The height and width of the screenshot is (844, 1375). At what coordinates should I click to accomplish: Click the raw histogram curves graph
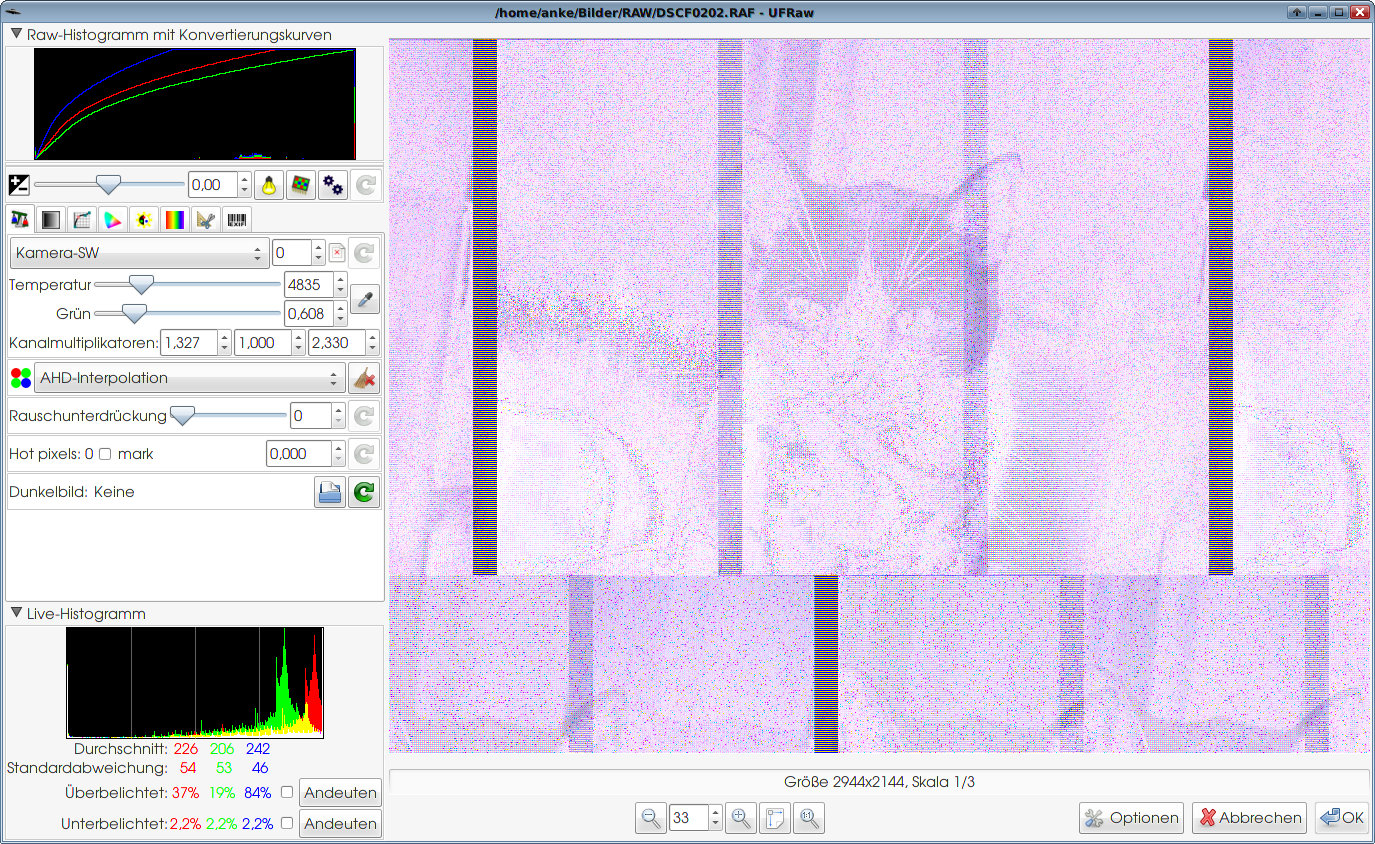[195, 104]
